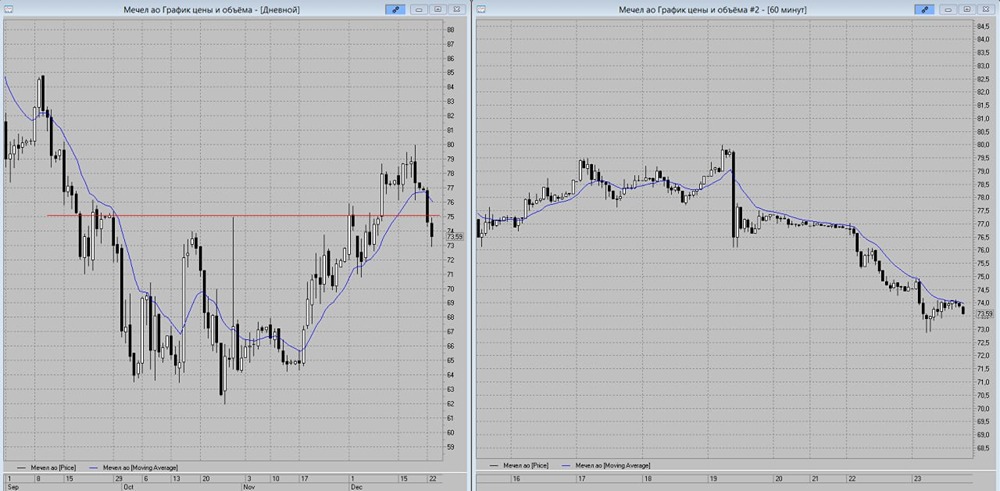Screen dimensions: 1000x491
Task: Click the title 'Мечел ао График цены и объёма #2 - [60 минут]'
Action: click(x=712, y=10)
